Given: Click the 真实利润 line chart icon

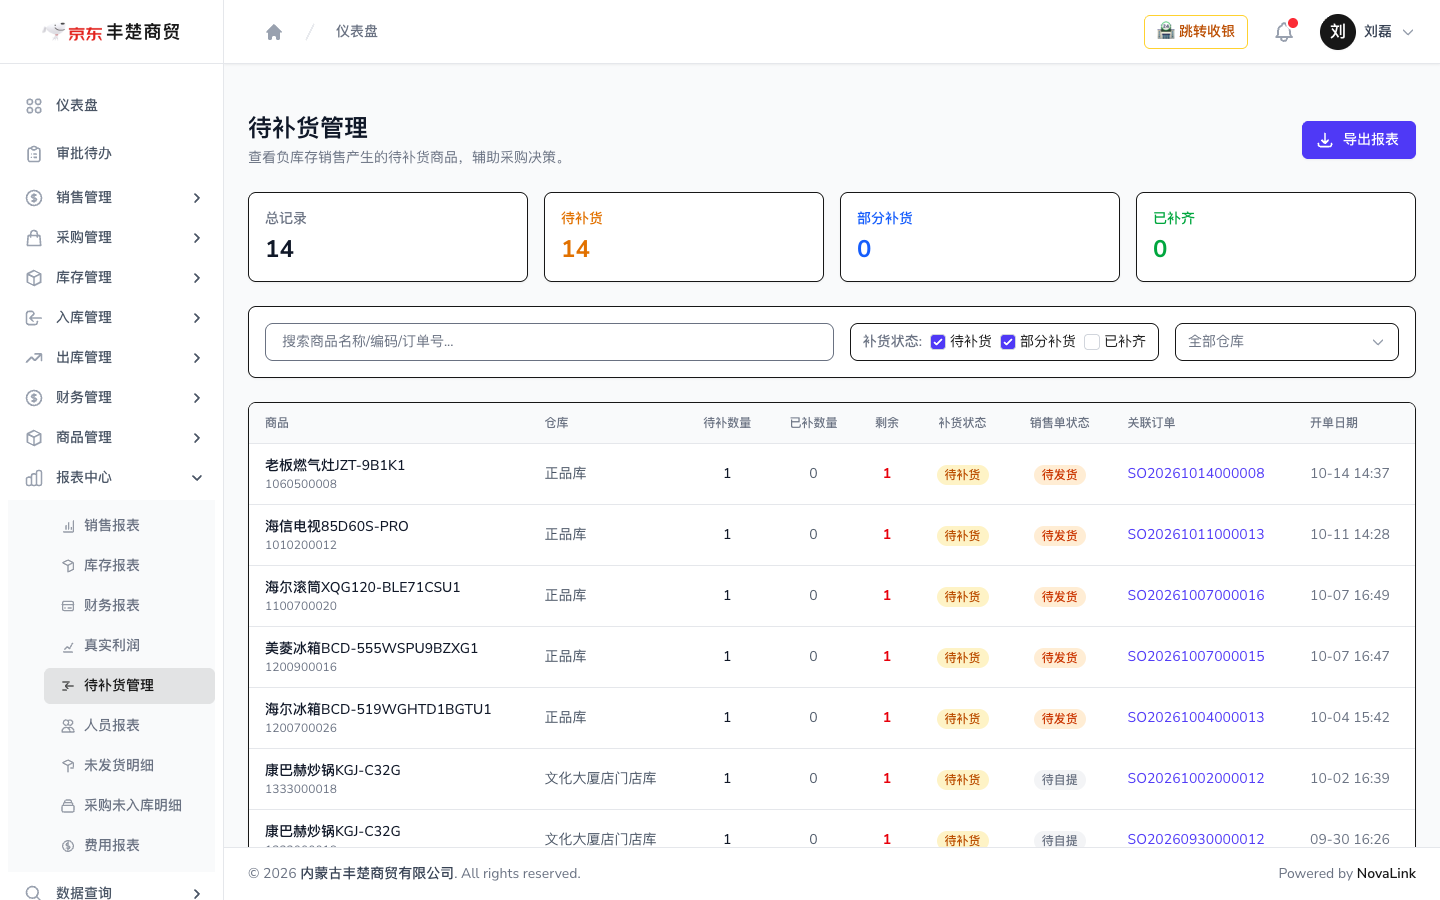Looking at the screenshot, I should [68, 646].
